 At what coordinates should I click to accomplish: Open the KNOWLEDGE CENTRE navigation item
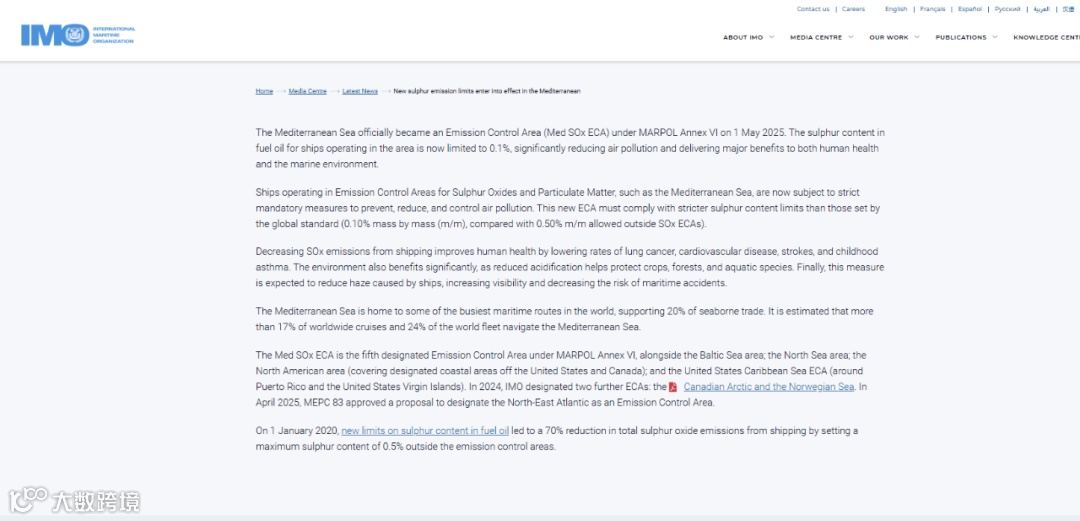point(1046,37)
